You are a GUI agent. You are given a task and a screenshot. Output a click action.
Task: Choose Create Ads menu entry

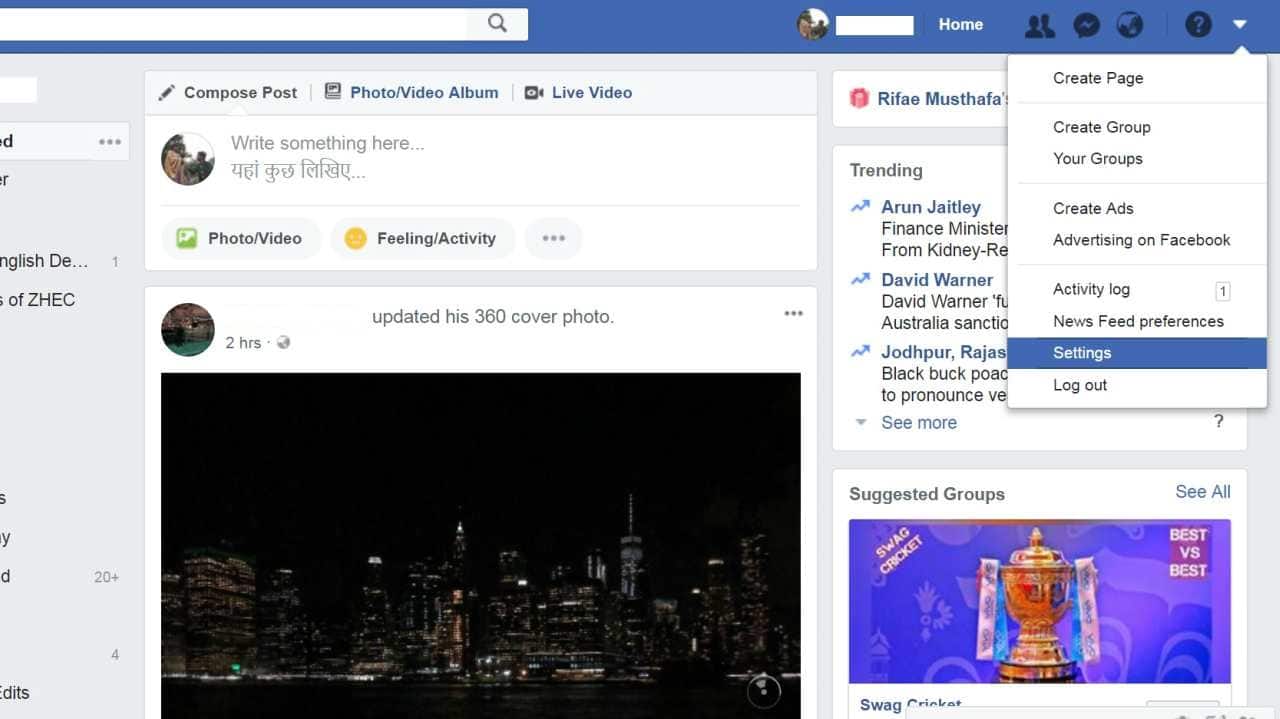pyautogui.click(x=1093, y=208)
